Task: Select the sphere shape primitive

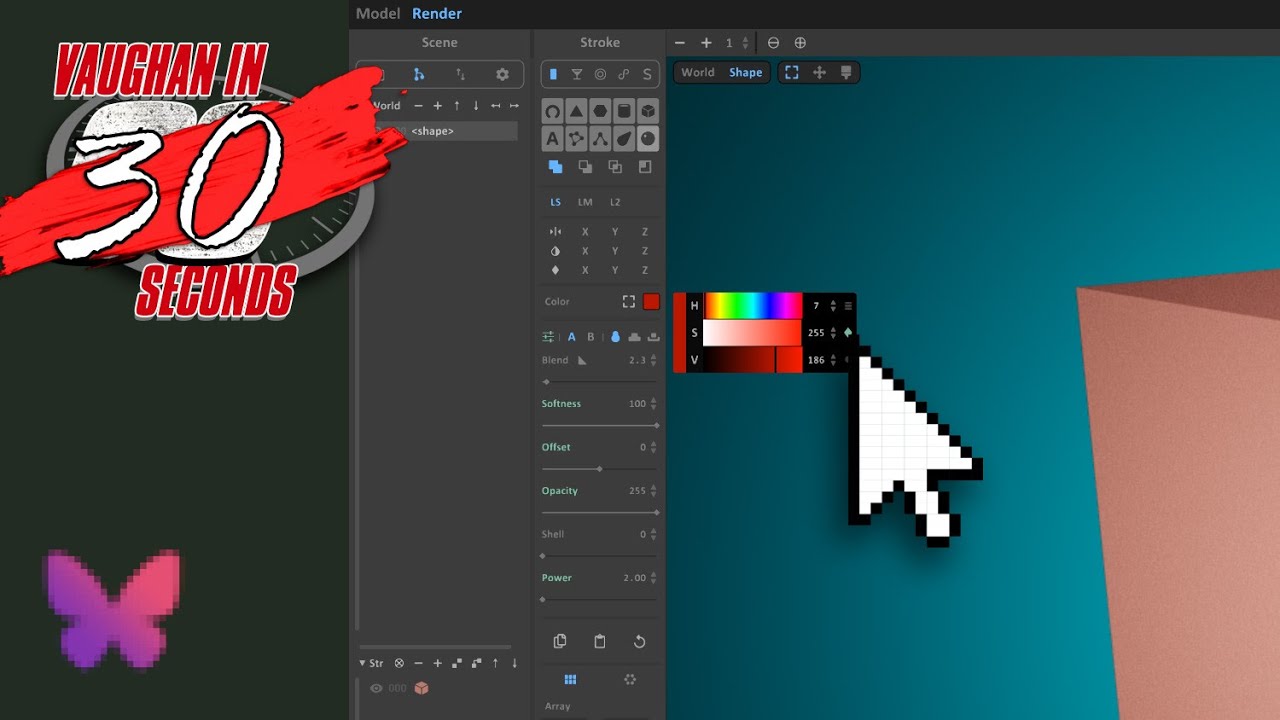Action: [648, 139]
